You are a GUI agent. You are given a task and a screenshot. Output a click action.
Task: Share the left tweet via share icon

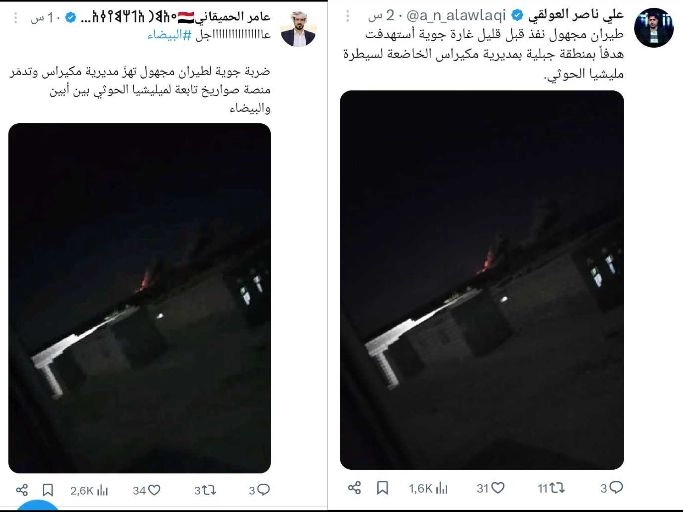pos(22,490)
